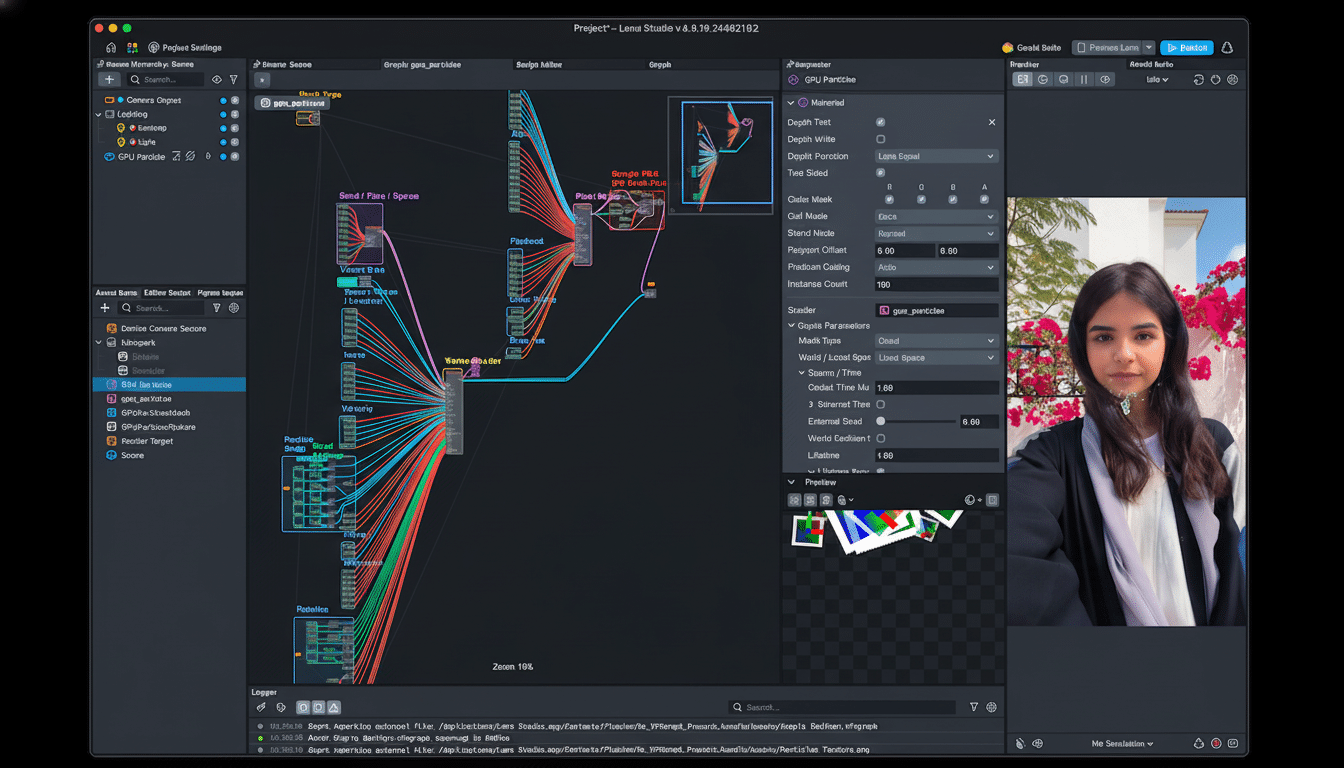Click the clear icon in the Logger toolbar
1344x768 pixels.
coord(261,707)
